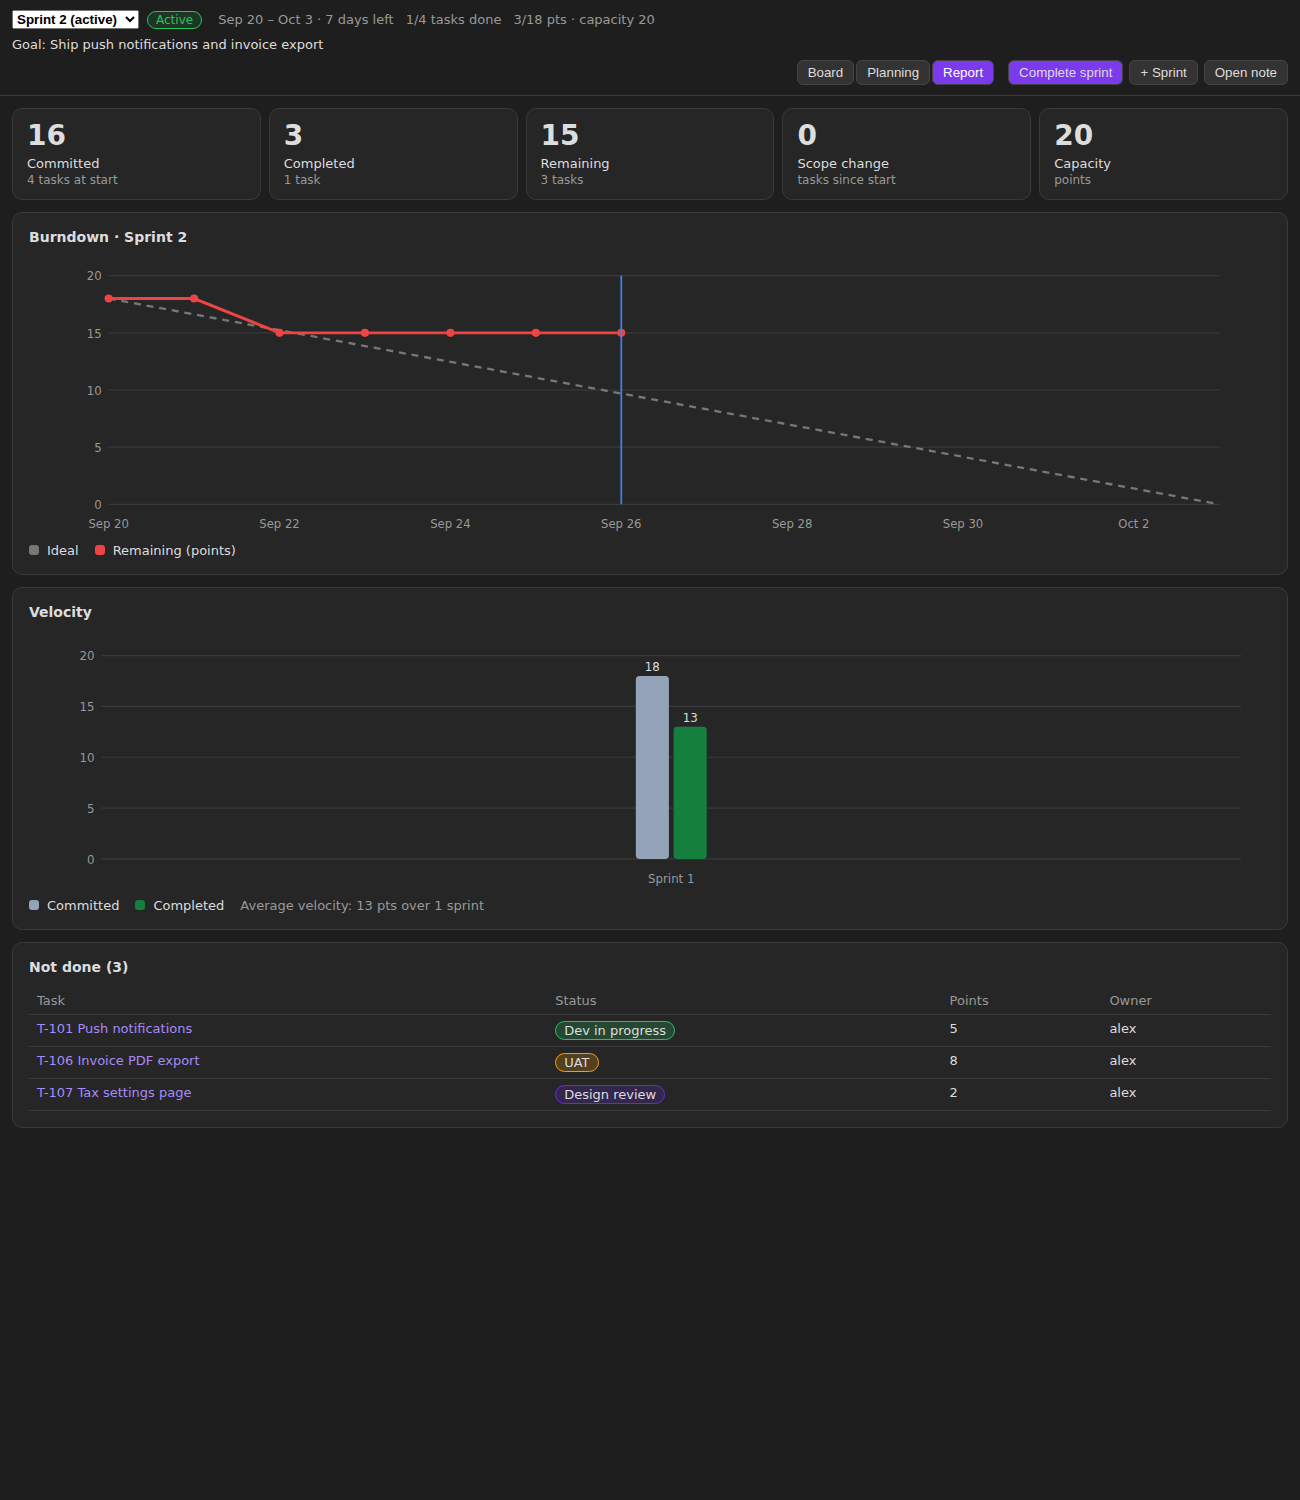Image resolution: width=1300 pixels, height=1500 pixels.
Task: Select the Report tab
Action: pos(963,73)
